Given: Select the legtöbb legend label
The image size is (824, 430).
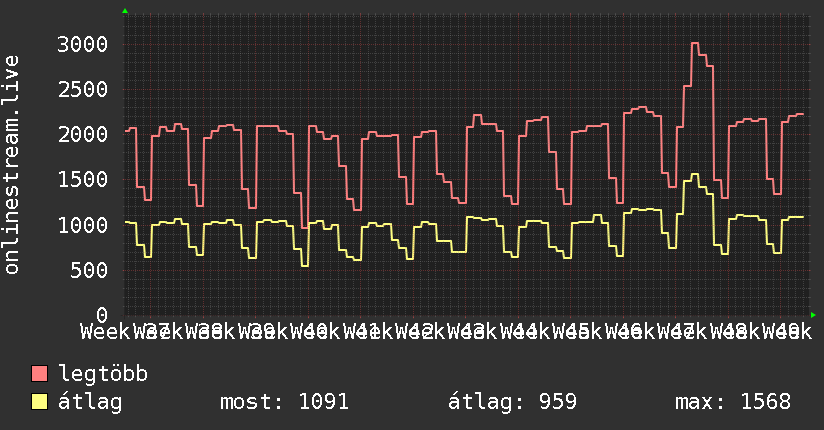Looking at the screenshot, I should click(103, 374).
